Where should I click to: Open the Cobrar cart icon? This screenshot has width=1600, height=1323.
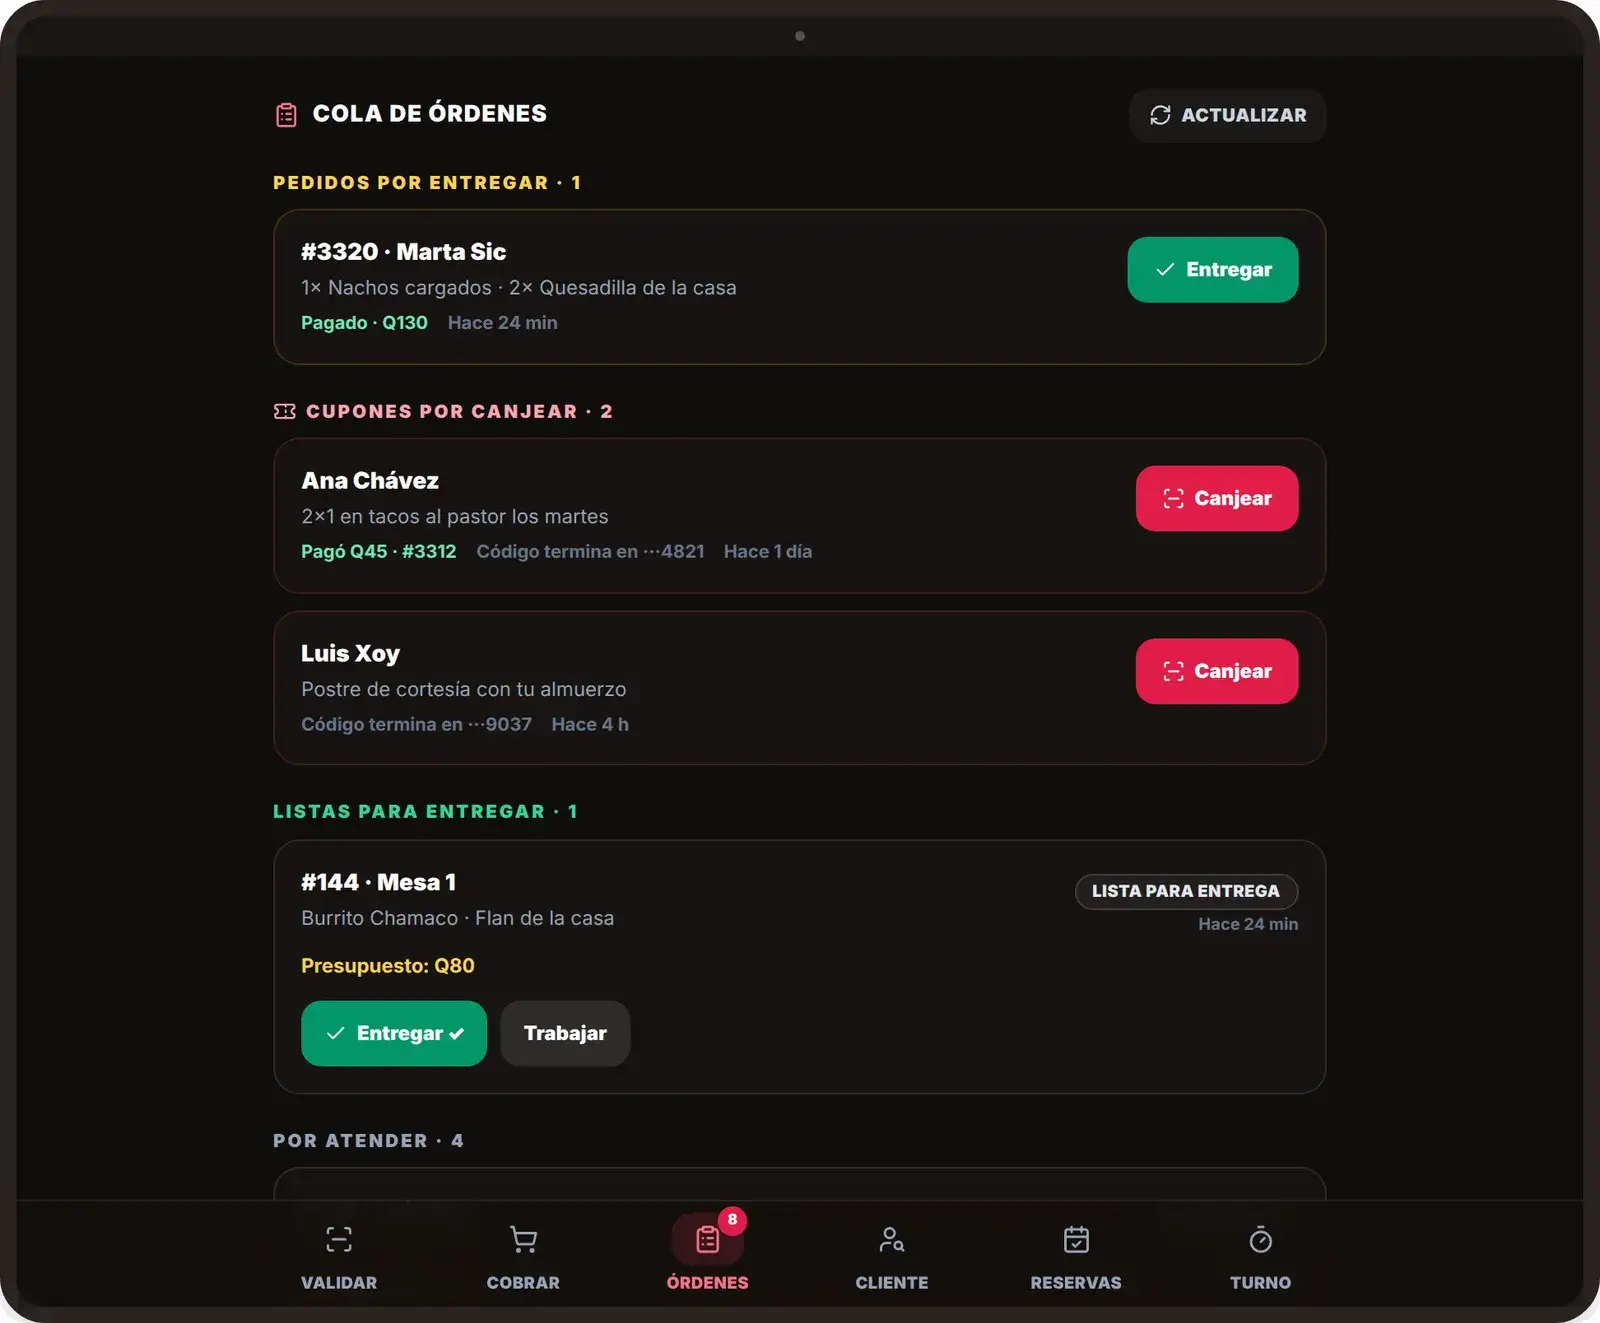523,1240
